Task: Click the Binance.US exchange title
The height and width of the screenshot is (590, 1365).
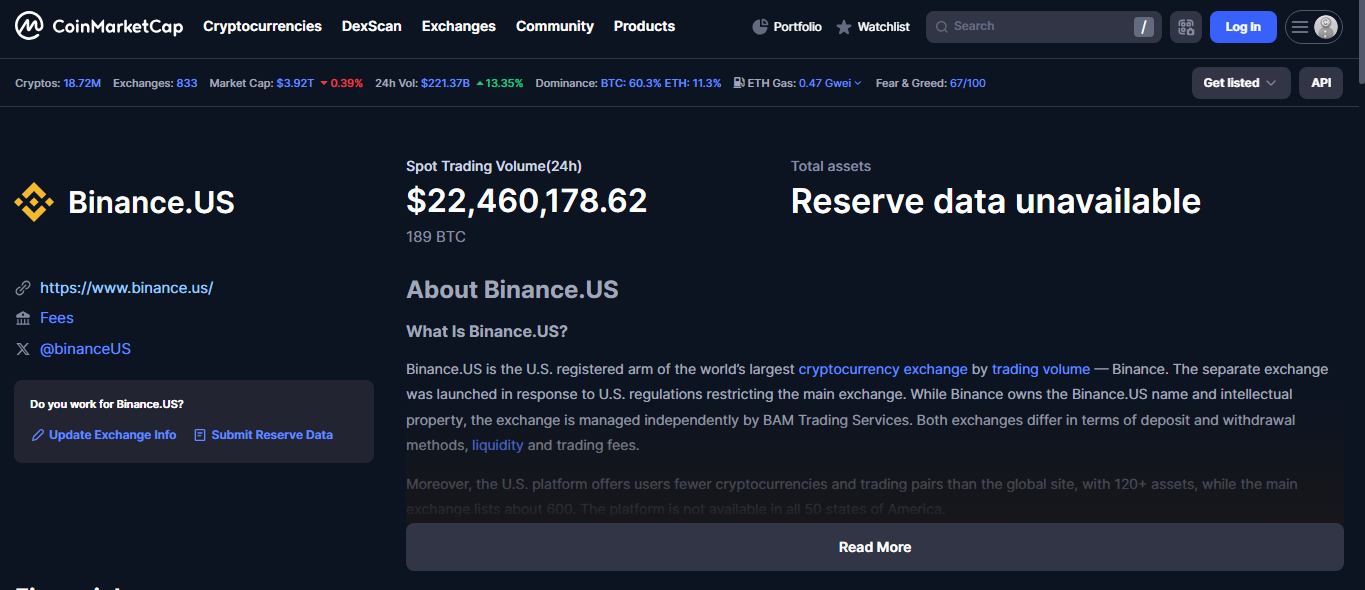Action: click(x=151, y=203)
